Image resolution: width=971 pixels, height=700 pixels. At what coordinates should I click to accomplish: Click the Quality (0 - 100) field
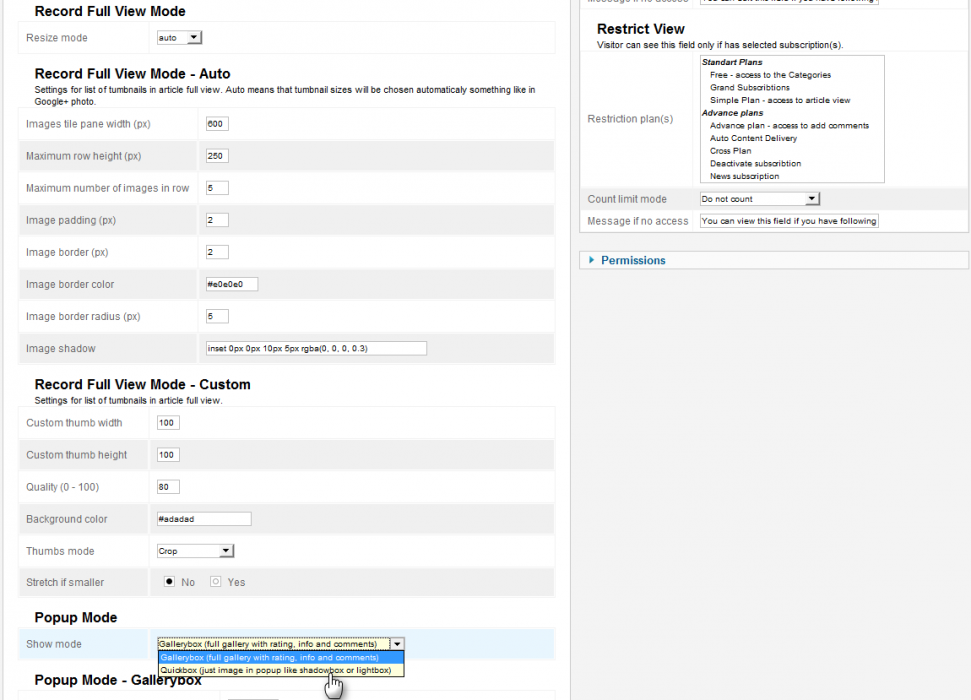tap(168, 487)
